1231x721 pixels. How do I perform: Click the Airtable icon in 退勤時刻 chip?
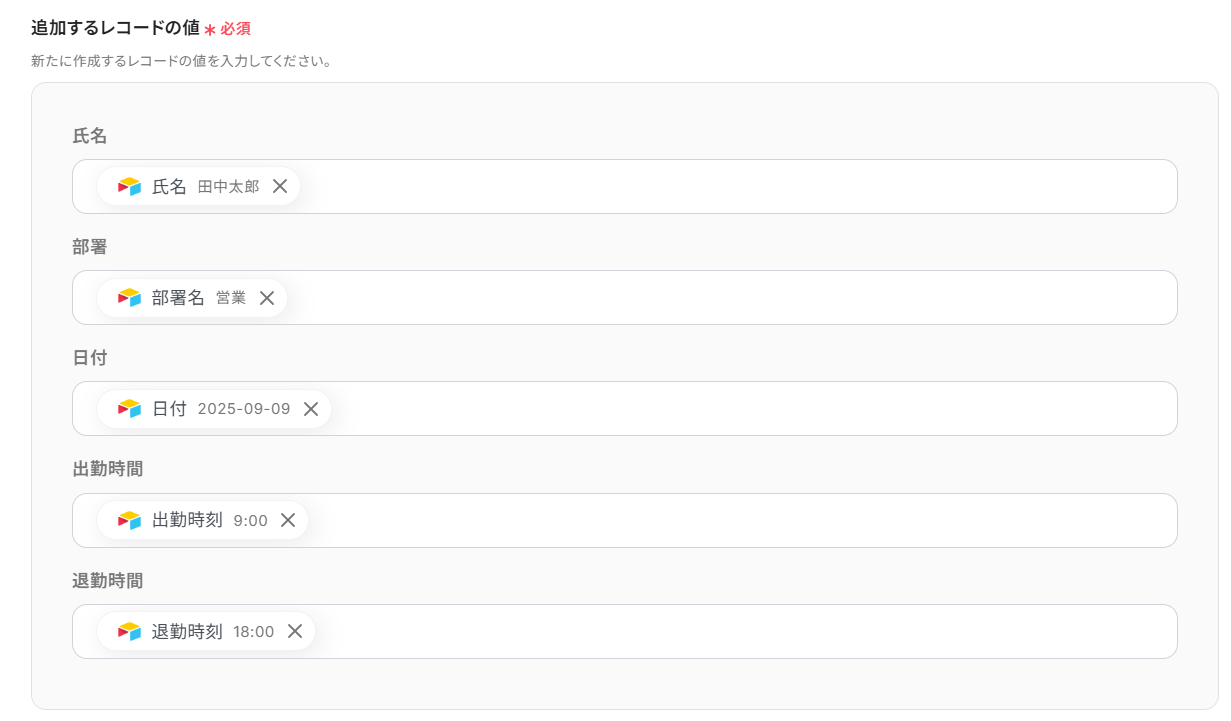[x=129, y=631]
